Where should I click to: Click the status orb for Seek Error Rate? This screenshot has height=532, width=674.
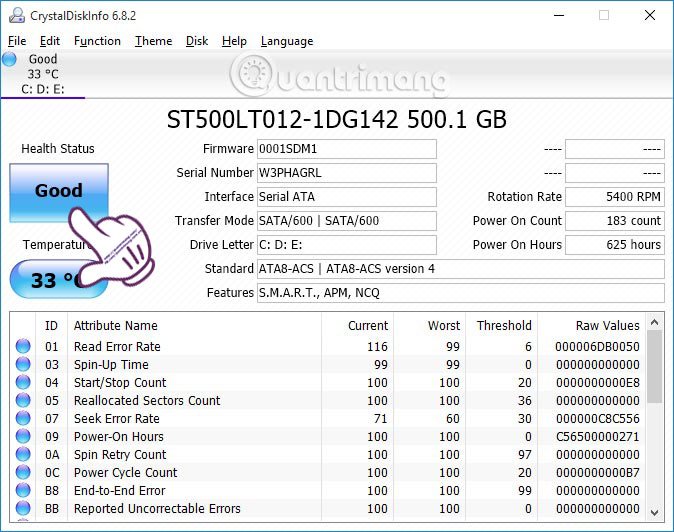click(23, 418)
